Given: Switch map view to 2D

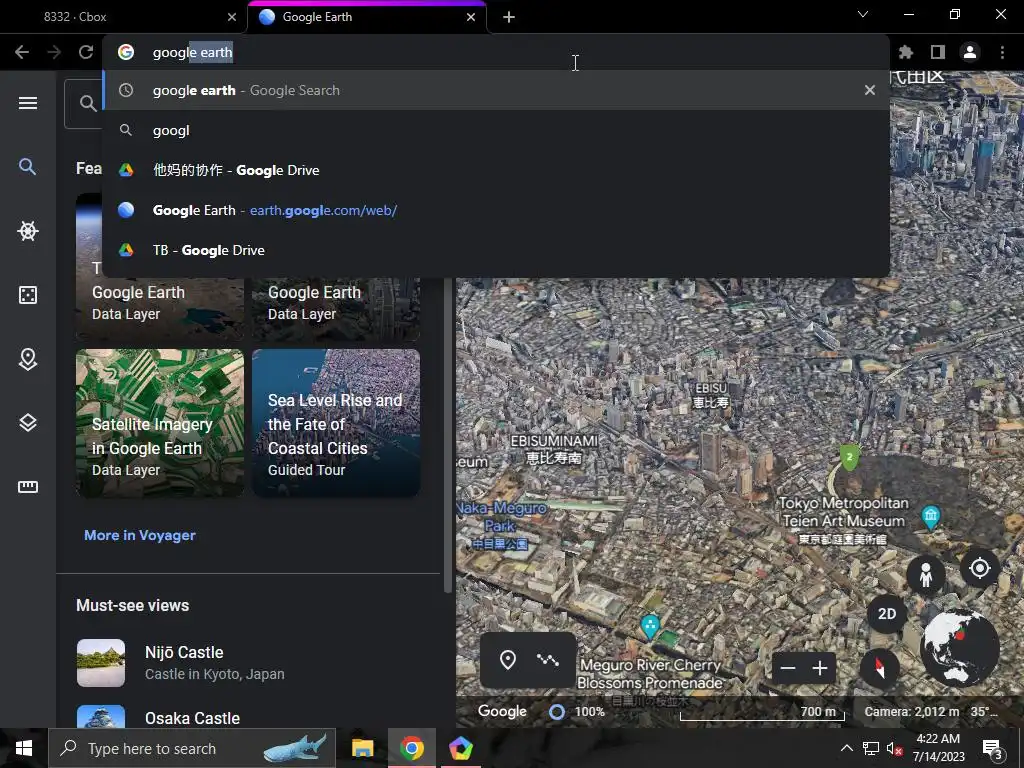Looking at the screenshot, I should (886, 614).
